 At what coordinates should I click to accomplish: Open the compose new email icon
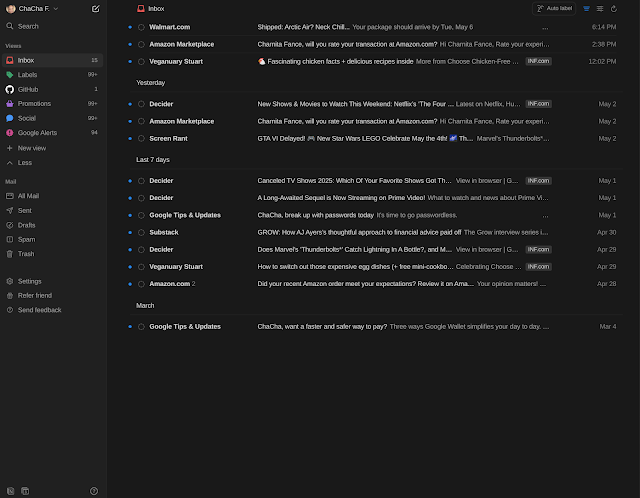tap(96, 9)
